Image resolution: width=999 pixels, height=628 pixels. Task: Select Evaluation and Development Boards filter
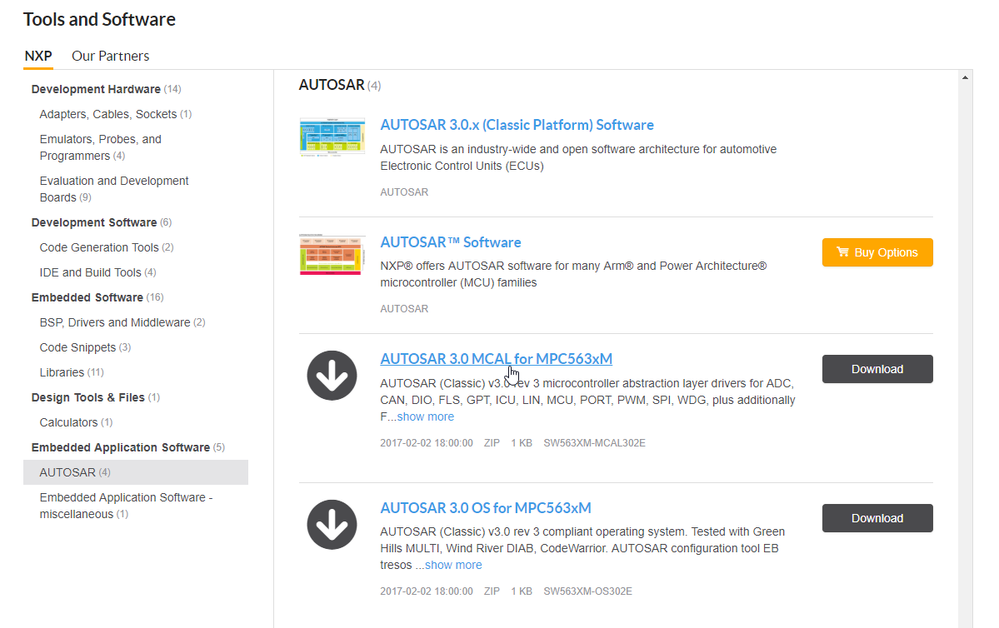[114, 189]
